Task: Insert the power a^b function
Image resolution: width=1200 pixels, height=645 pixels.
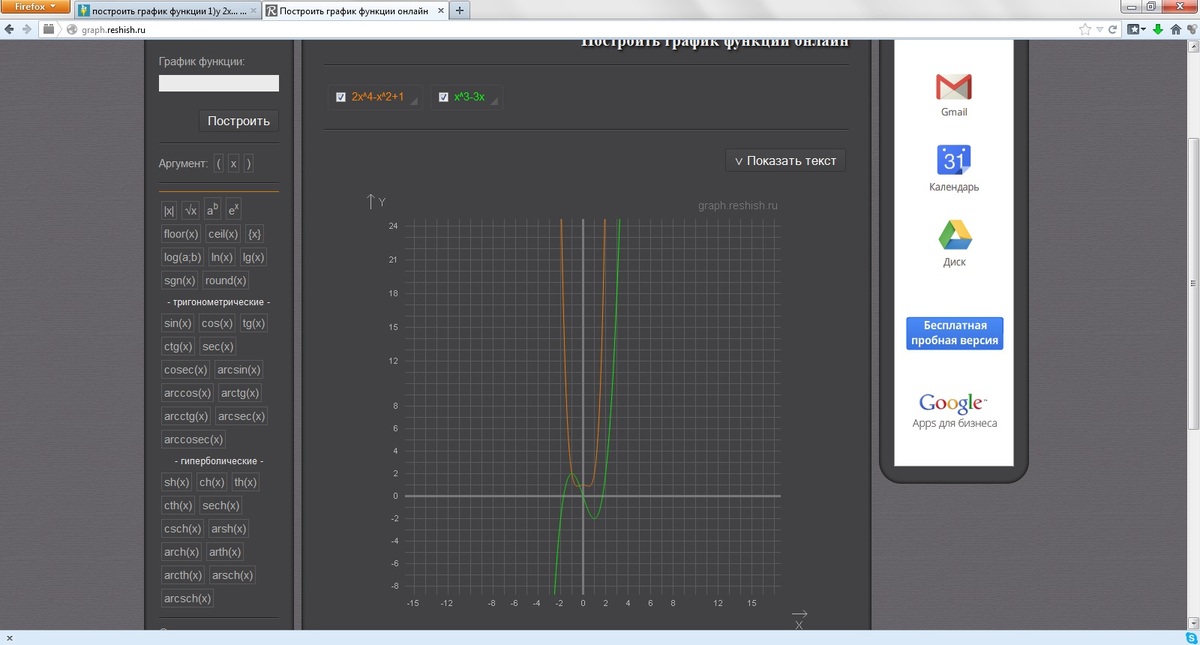Action: coord(212,210)
